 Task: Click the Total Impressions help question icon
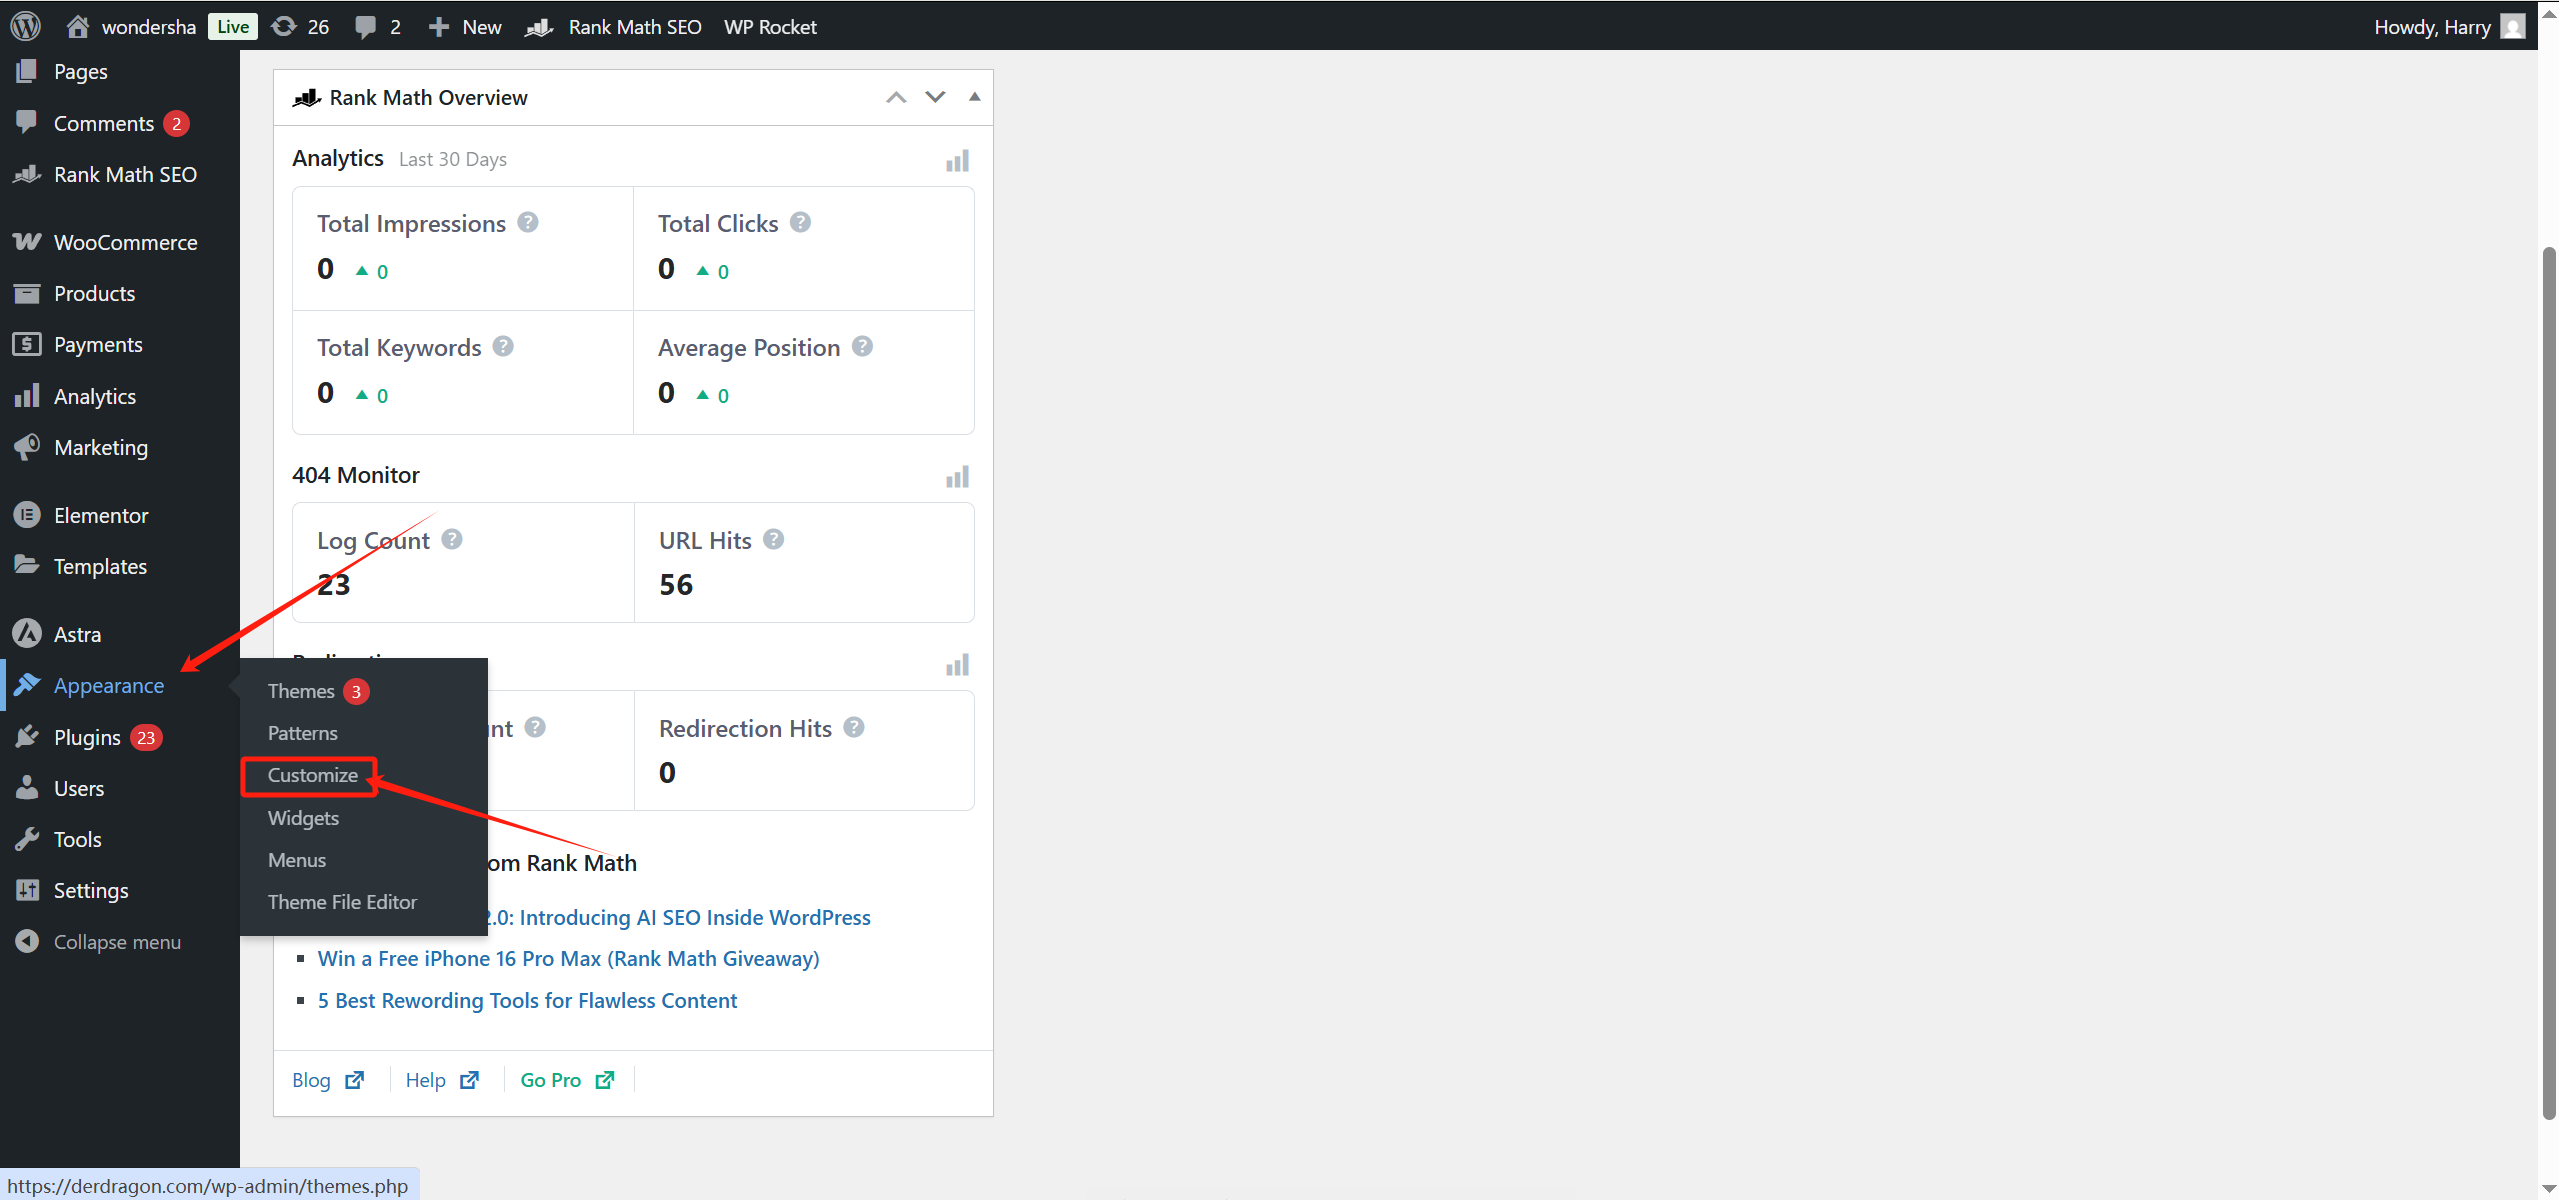528,222
